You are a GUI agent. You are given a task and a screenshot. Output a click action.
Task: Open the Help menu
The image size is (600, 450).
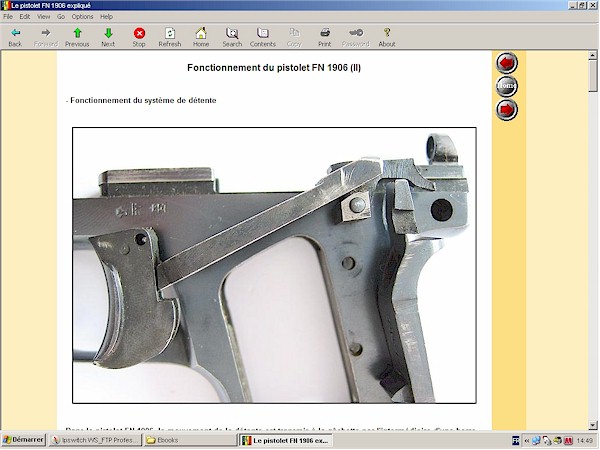pyautogui.click(x=106, y=16)
